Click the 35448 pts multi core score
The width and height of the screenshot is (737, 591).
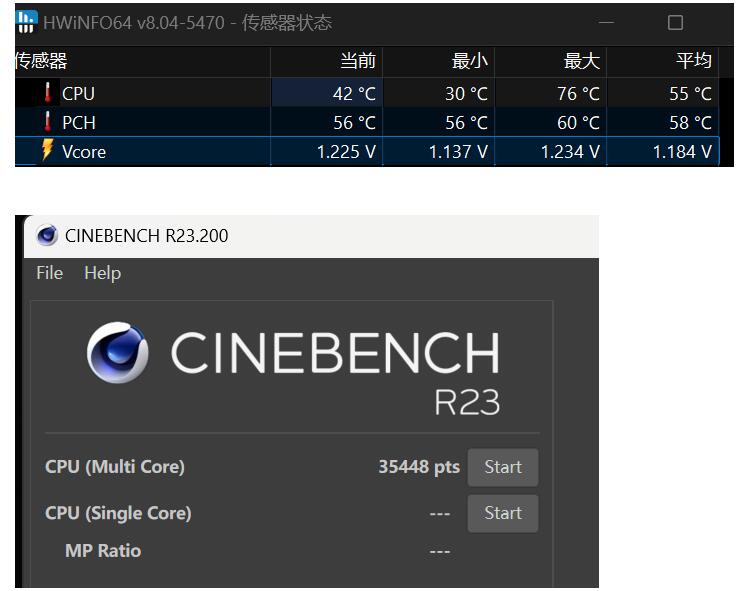click(419, 467)
